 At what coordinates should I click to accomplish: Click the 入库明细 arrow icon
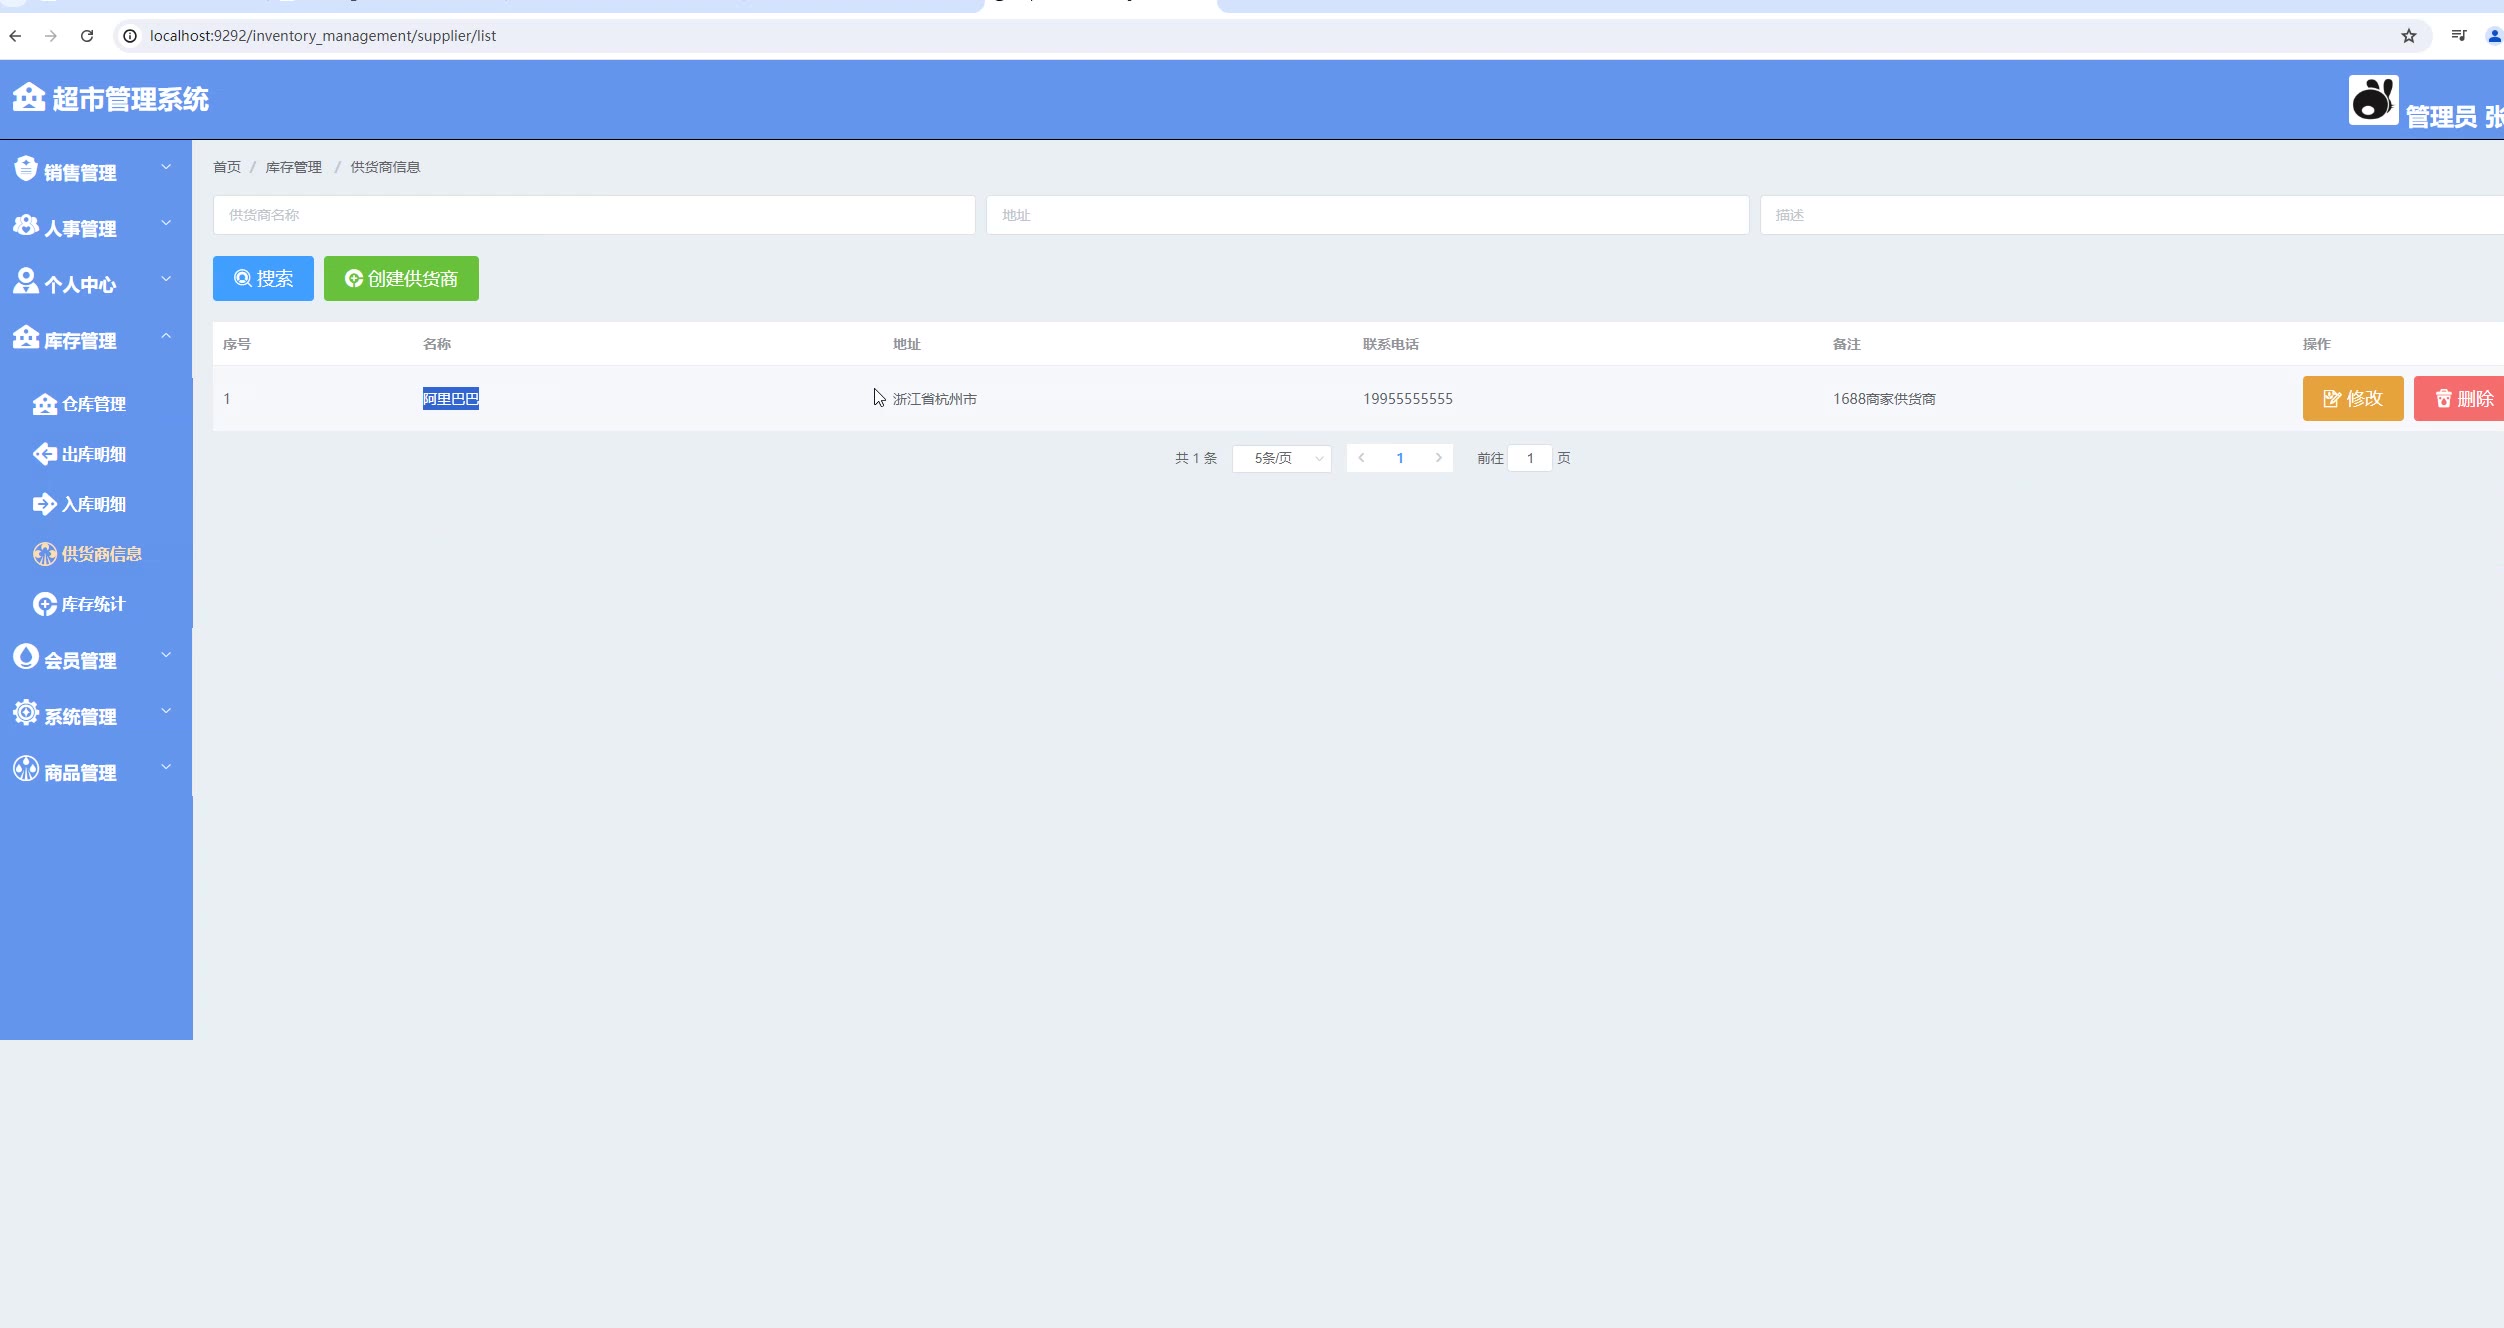pyautogui.click(x=45, y=504)
